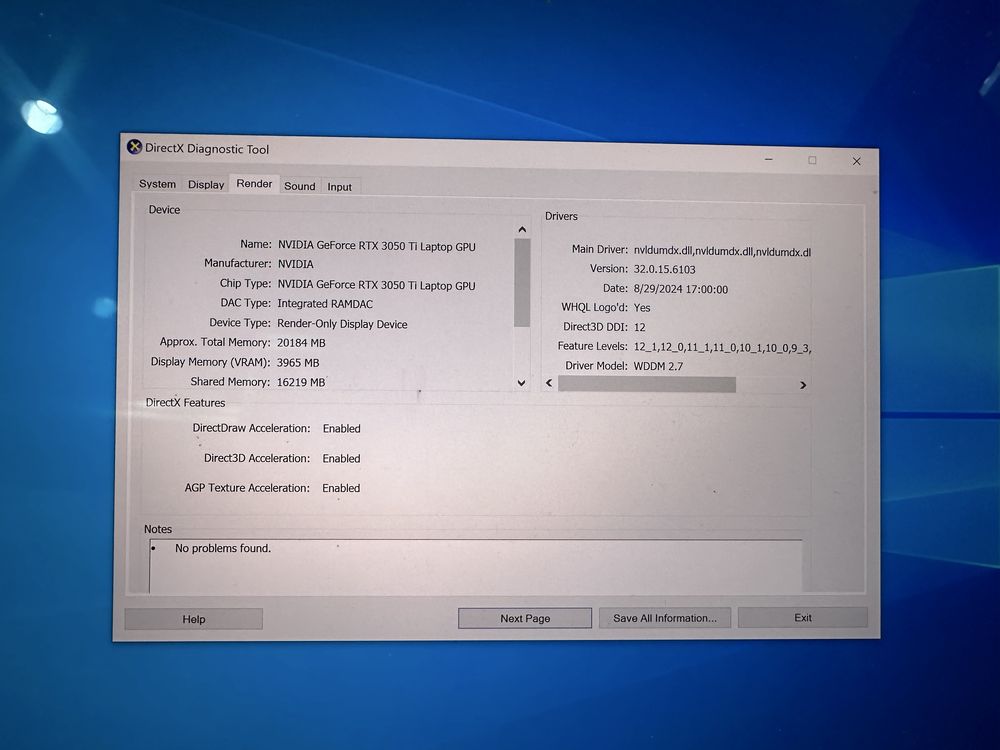Open the Display tab

[x=206, y=184]
